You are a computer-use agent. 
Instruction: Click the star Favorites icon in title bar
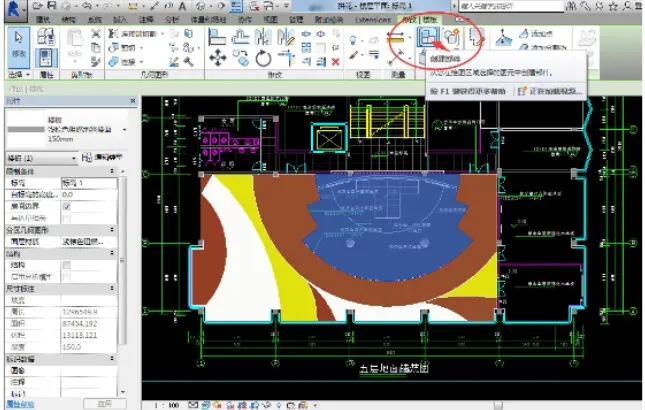pyautogui.click(x=613, y=6)
